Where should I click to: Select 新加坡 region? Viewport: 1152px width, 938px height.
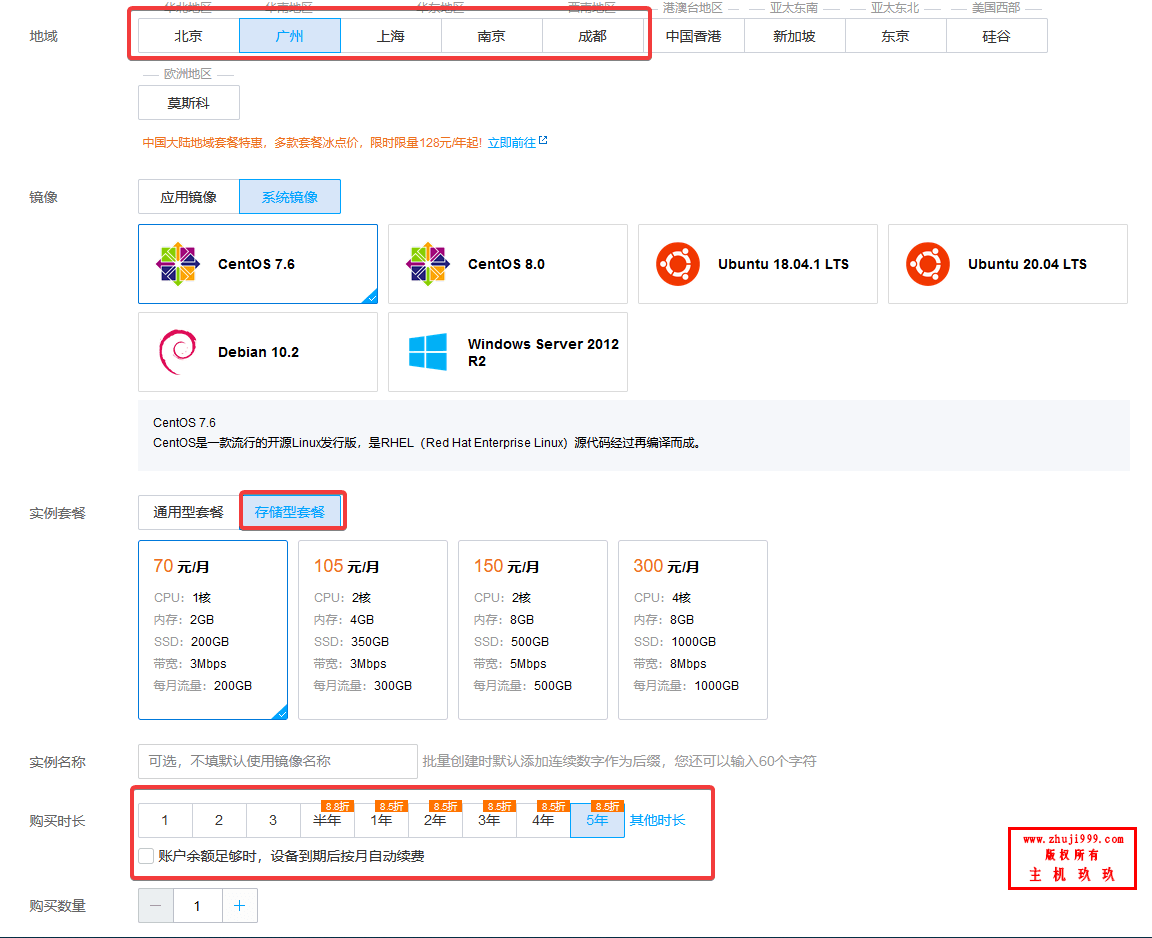795,36
